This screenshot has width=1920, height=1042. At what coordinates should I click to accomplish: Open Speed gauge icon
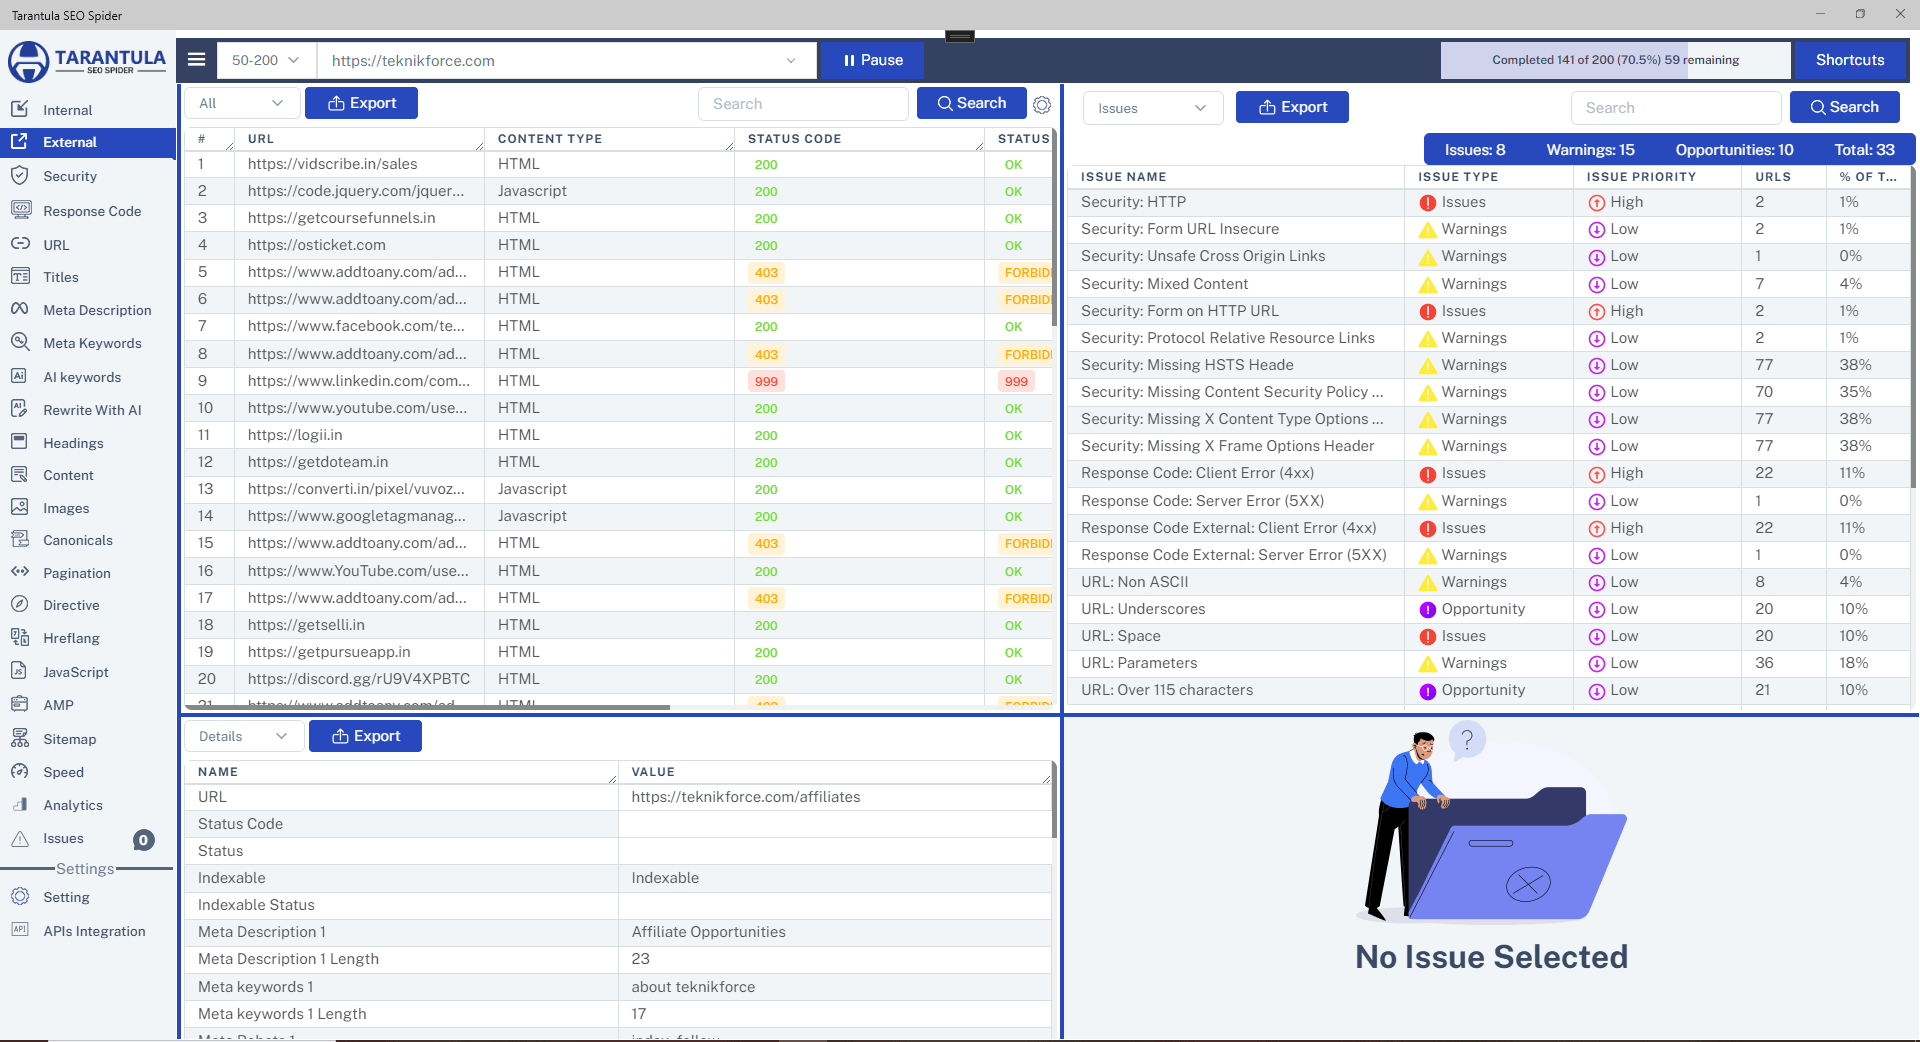20,771
